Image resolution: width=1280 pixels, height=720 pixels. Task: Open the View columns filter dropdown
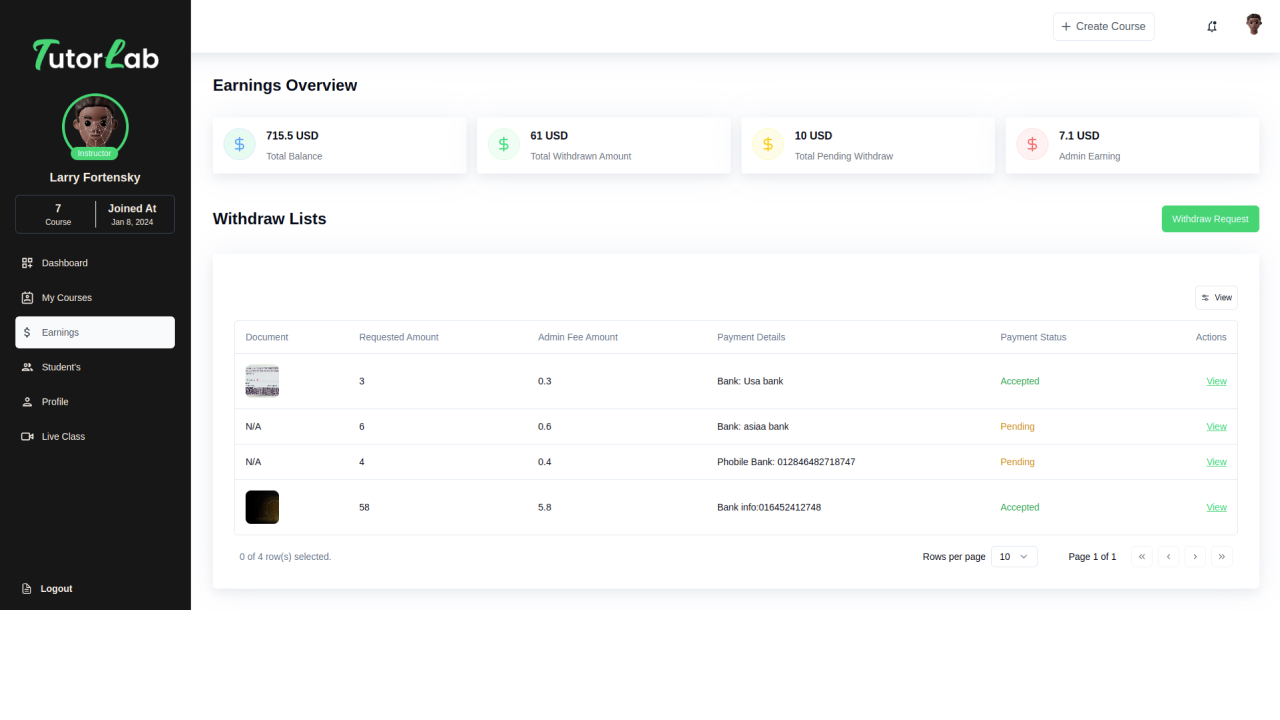pos(1216,297)
